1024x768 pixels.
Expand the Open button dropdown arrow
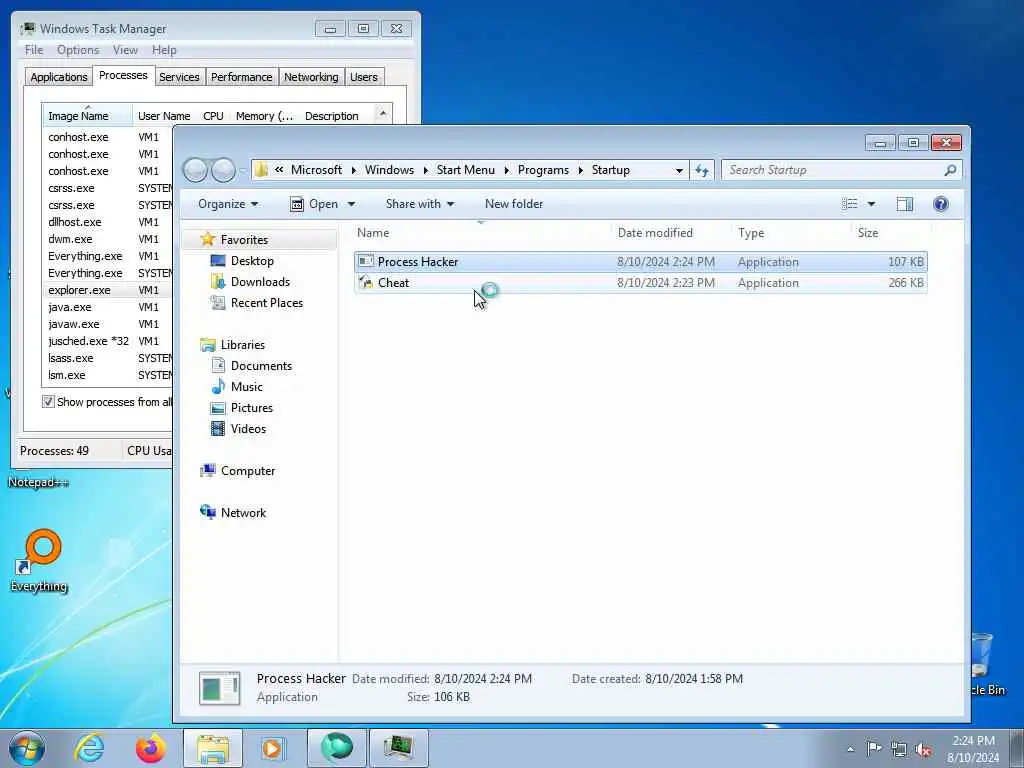pos(351,204)
